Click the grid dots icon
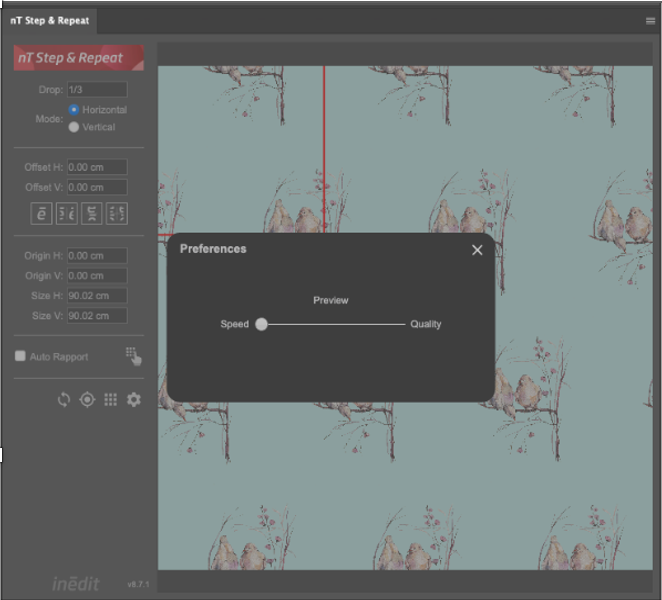Image resolution: width=662 pixels, height=600 pixels. click(111, 399)
